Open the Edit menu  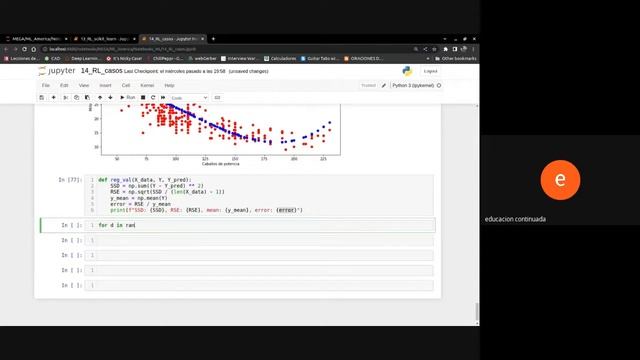pyautogui.click(x=64, y=85)
